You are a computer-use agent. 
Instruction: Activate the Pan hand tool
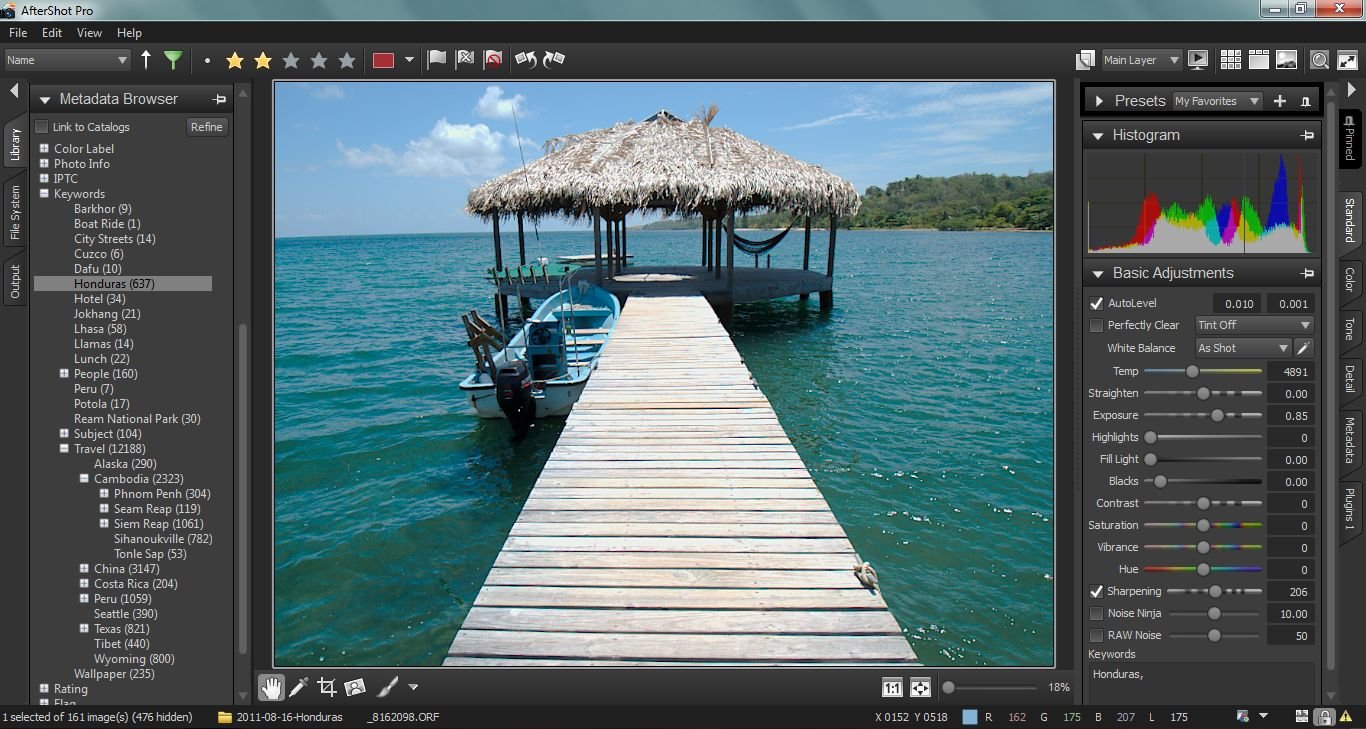(x=270, y=687)
